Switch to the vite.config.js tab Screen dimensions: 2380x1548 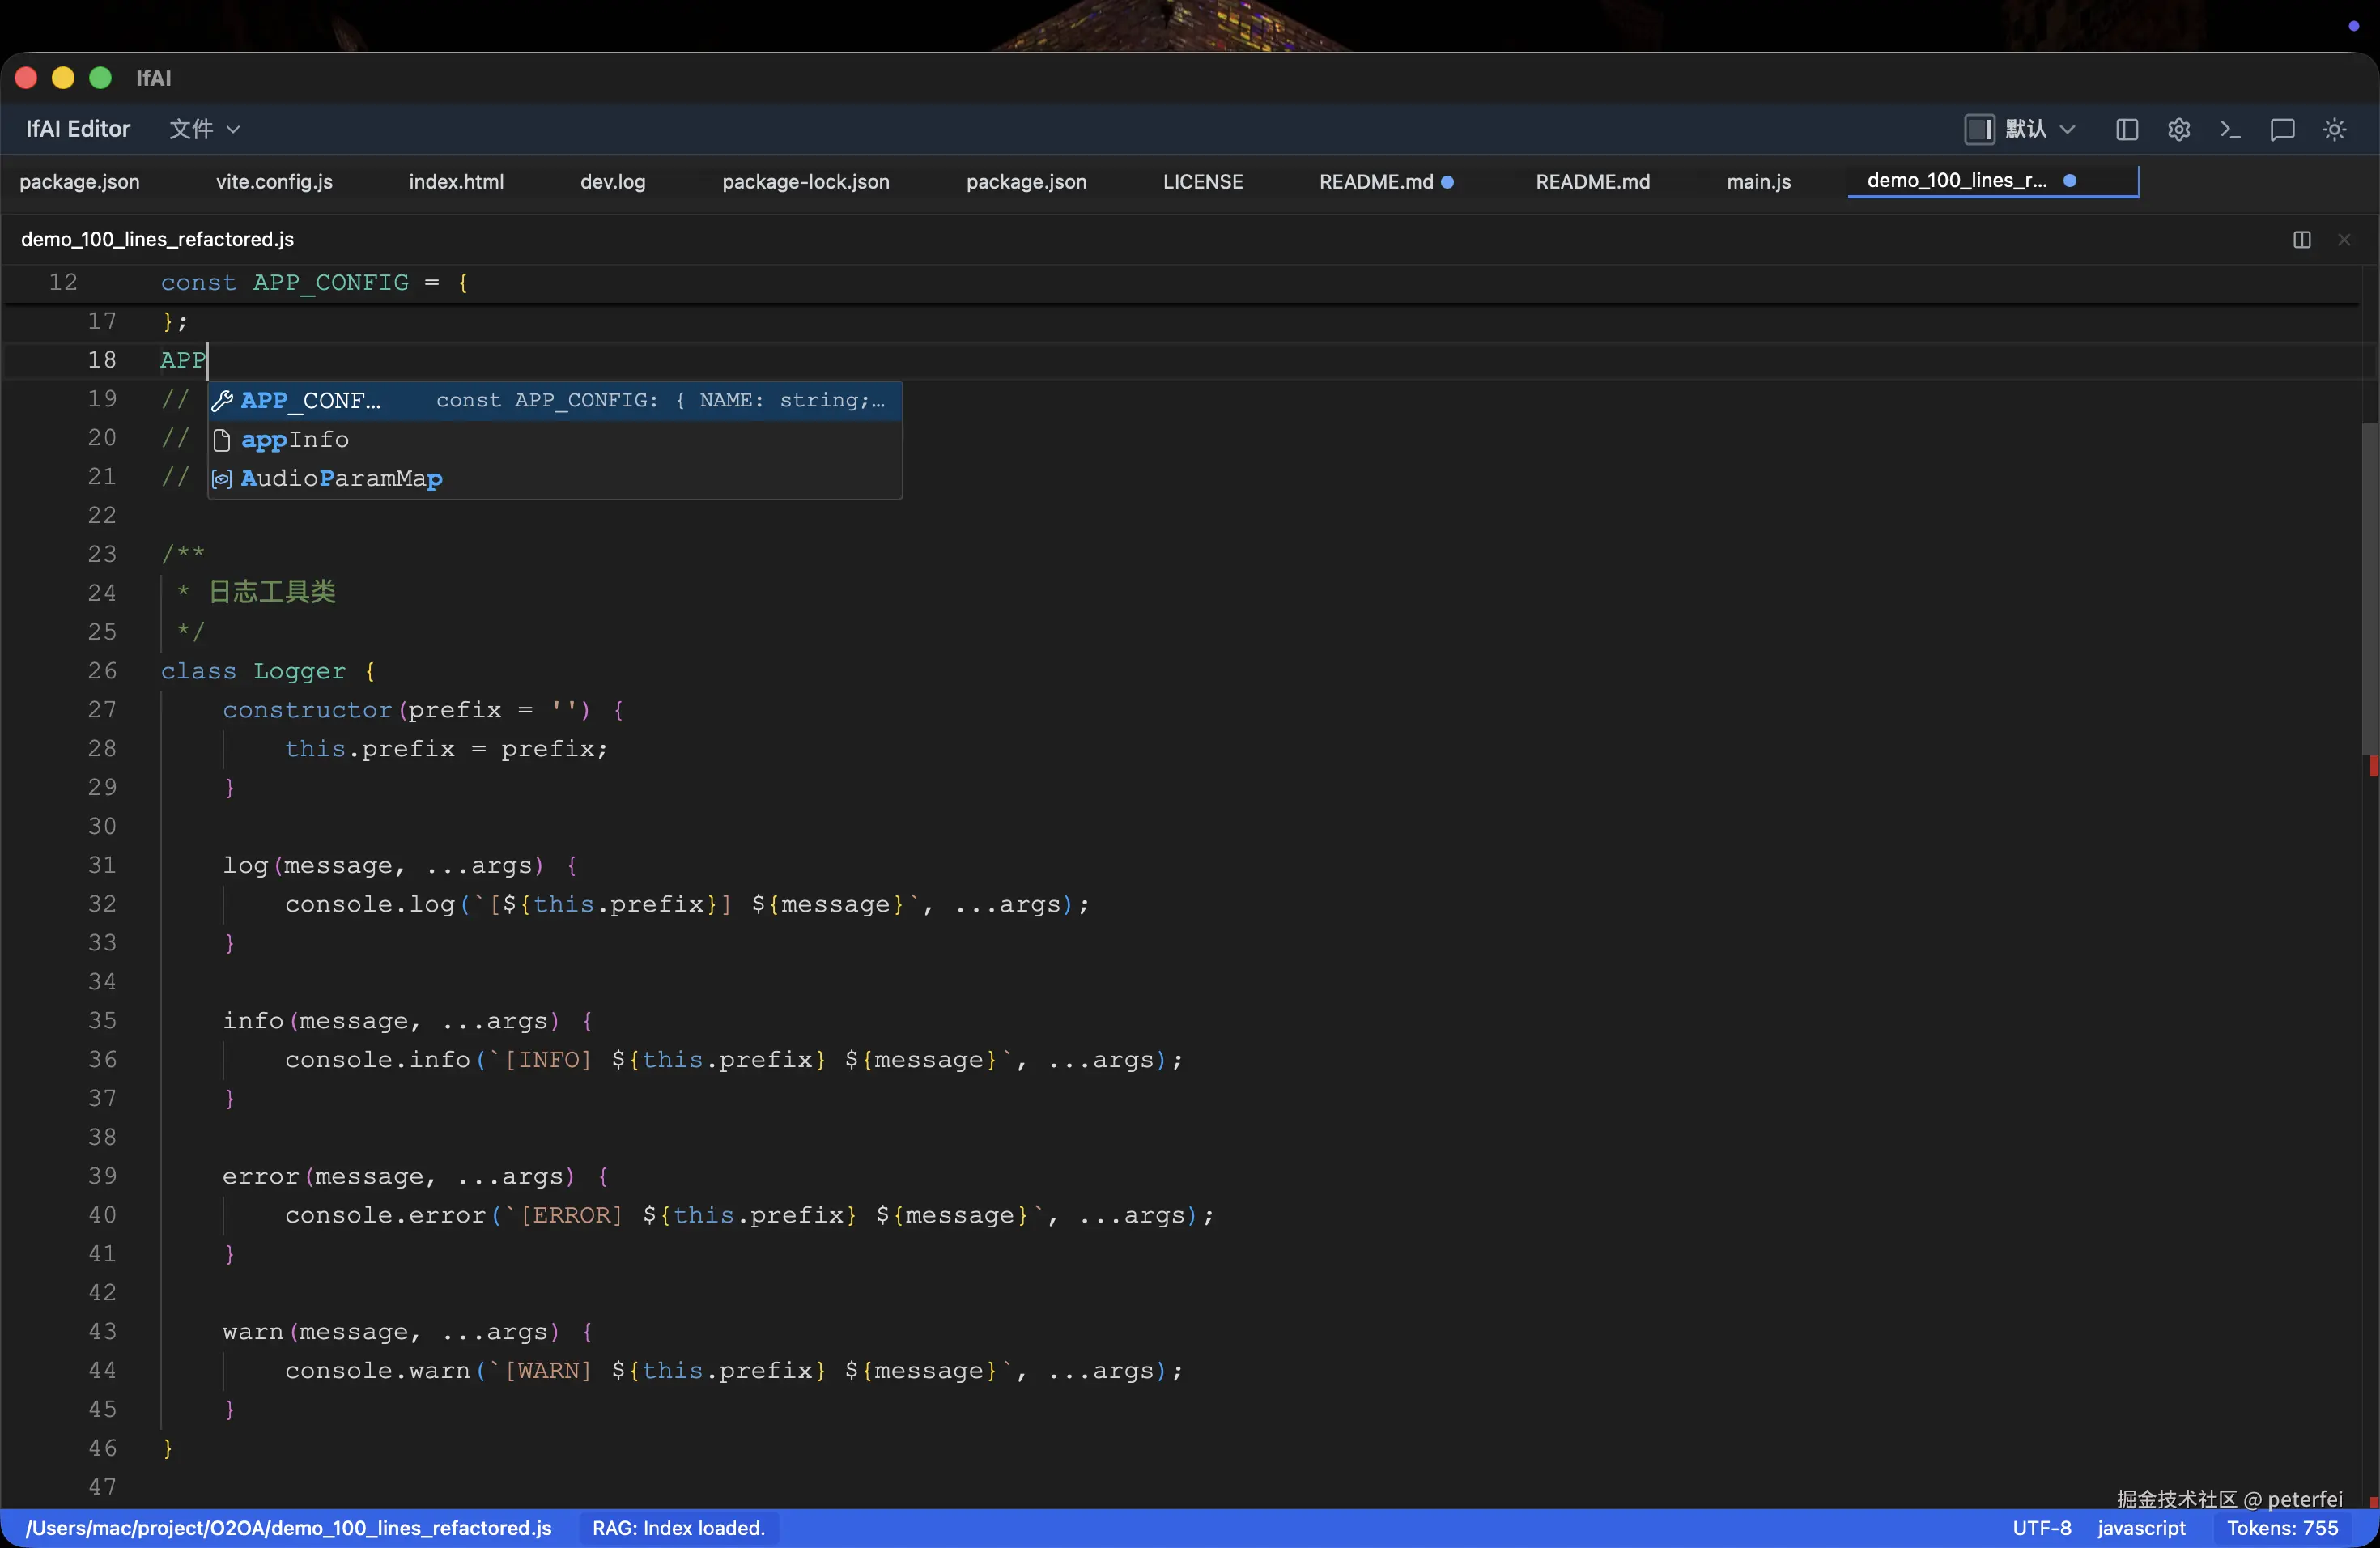pyautogui.click(x=274, y=182)
